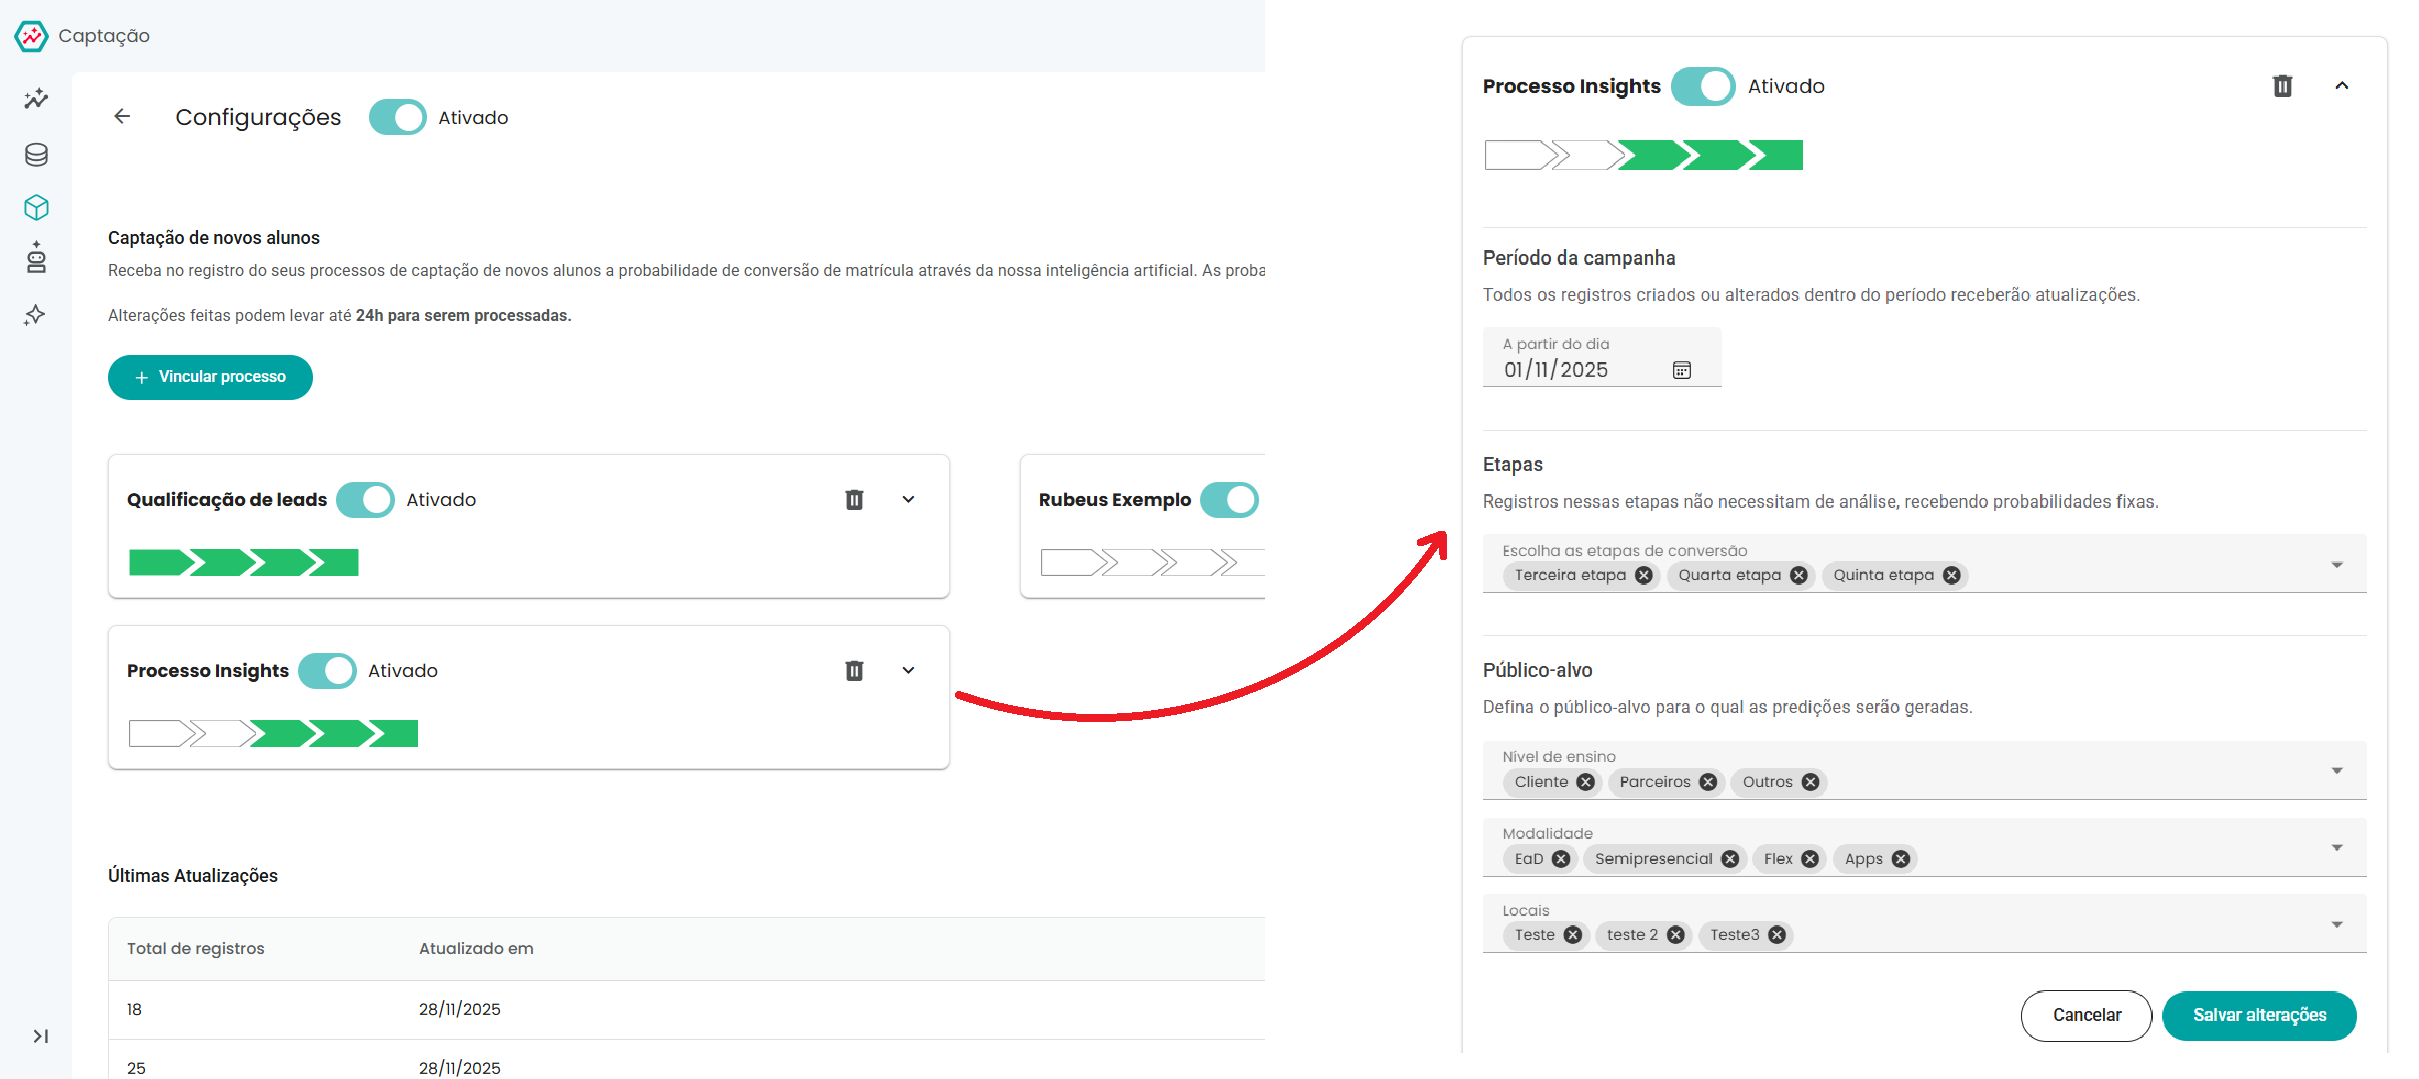This screenshot has width=2419, height=1079.
Task: Open the calendar picker for the start date
Action: [x=1682, y=370]
